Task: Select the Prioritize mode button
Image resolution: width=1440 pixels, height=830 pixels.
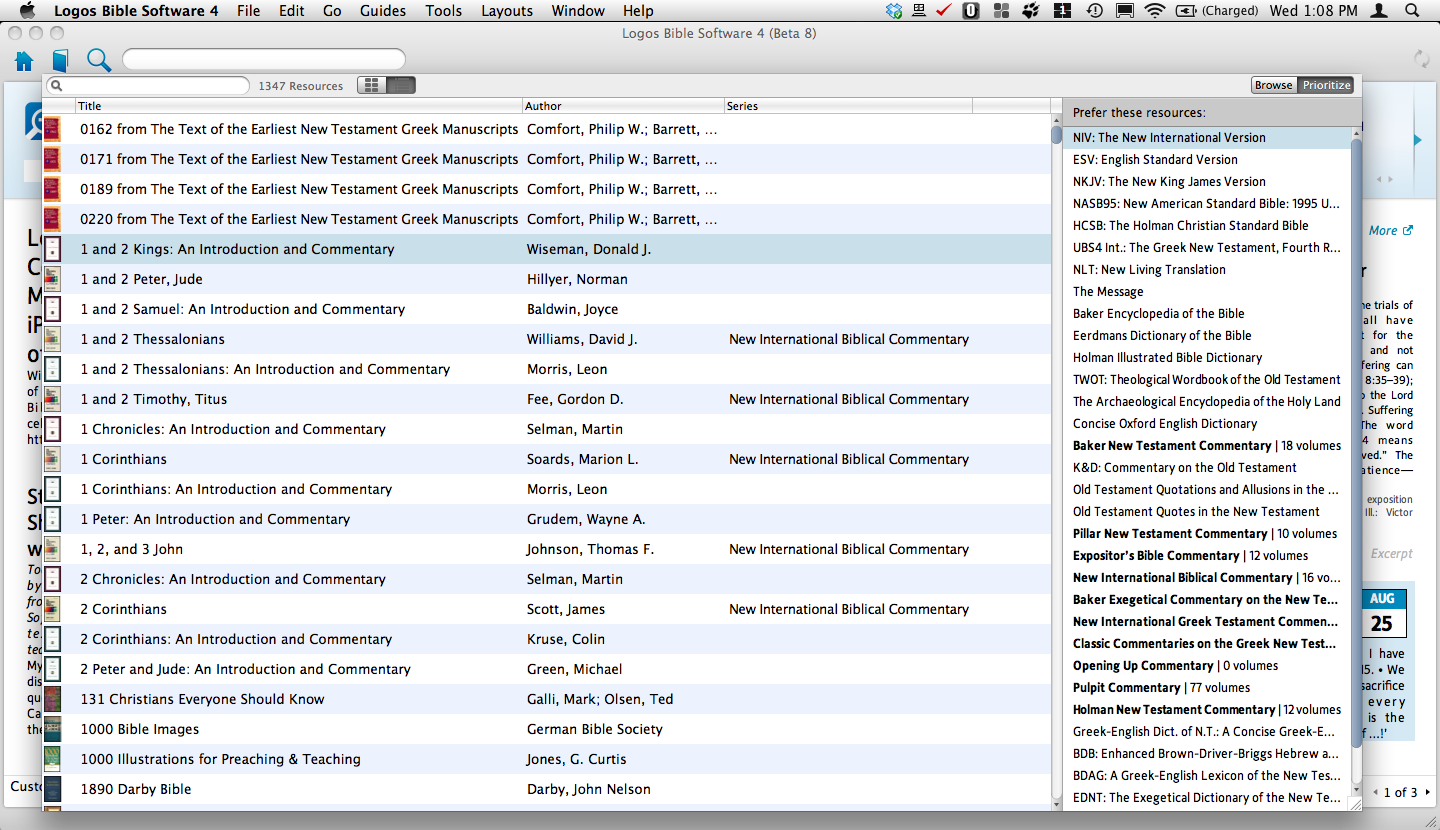Action: pos(1326,85)
